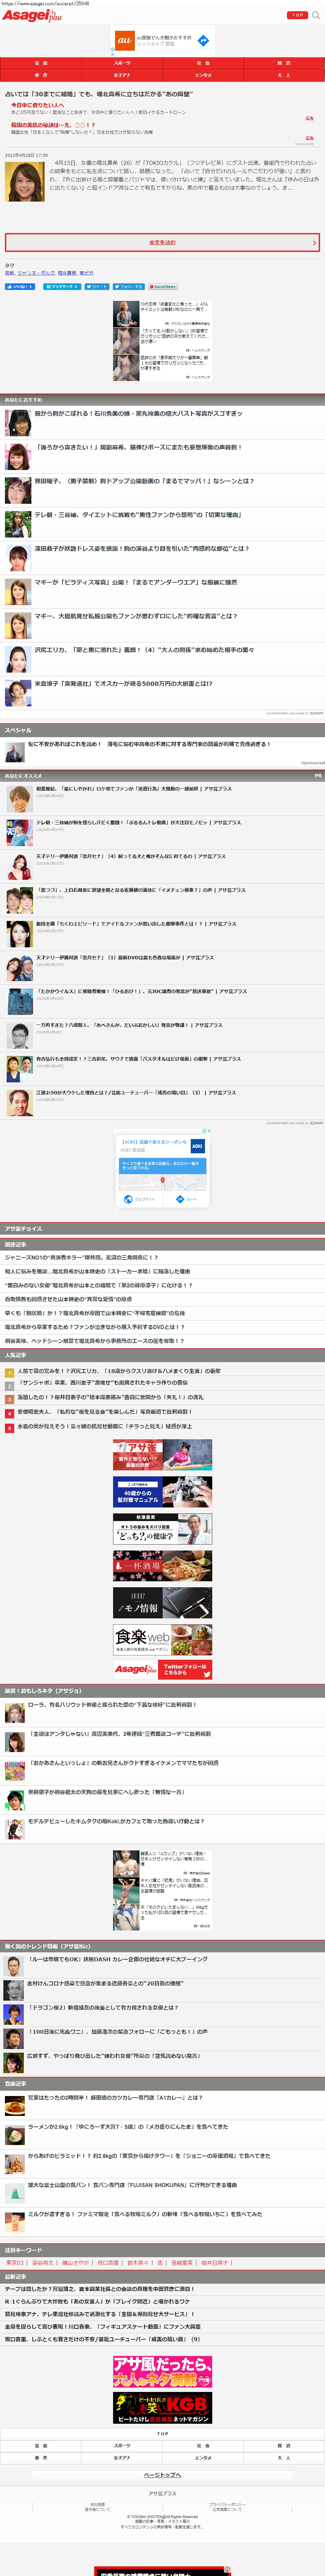
Task: Click the Social News share button
Action: pos(164,286)
